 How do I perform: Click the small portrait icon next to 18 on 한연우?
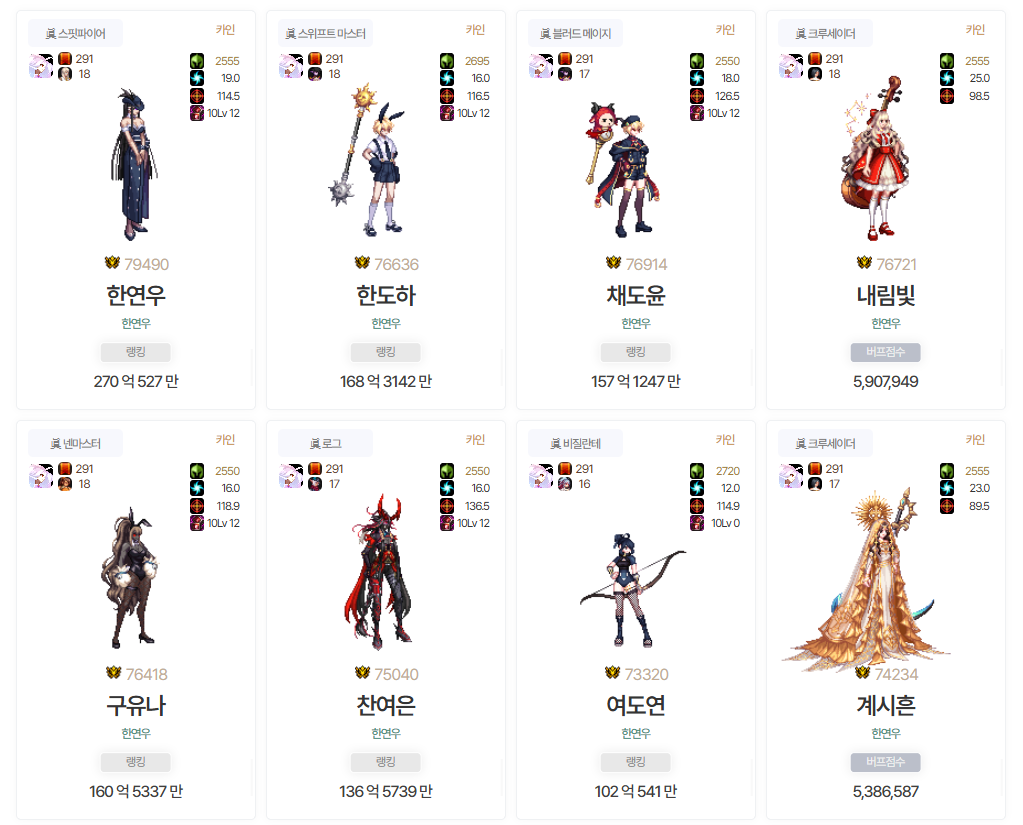click(65, 74)
